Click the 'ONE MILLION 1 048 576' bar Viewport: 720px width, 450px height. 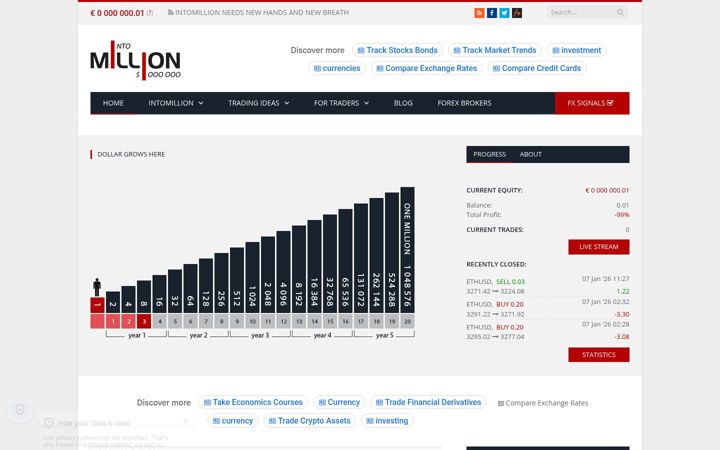click(x=407, y=250)
